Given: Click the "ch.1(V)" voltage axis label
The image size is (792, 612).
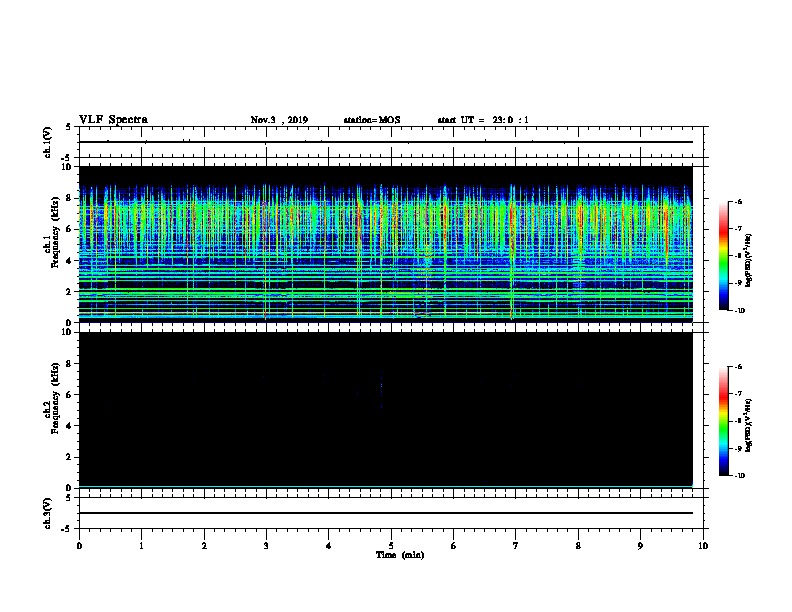Looking at the screenshot, I should pyautogui.click(x=47, y=142).
